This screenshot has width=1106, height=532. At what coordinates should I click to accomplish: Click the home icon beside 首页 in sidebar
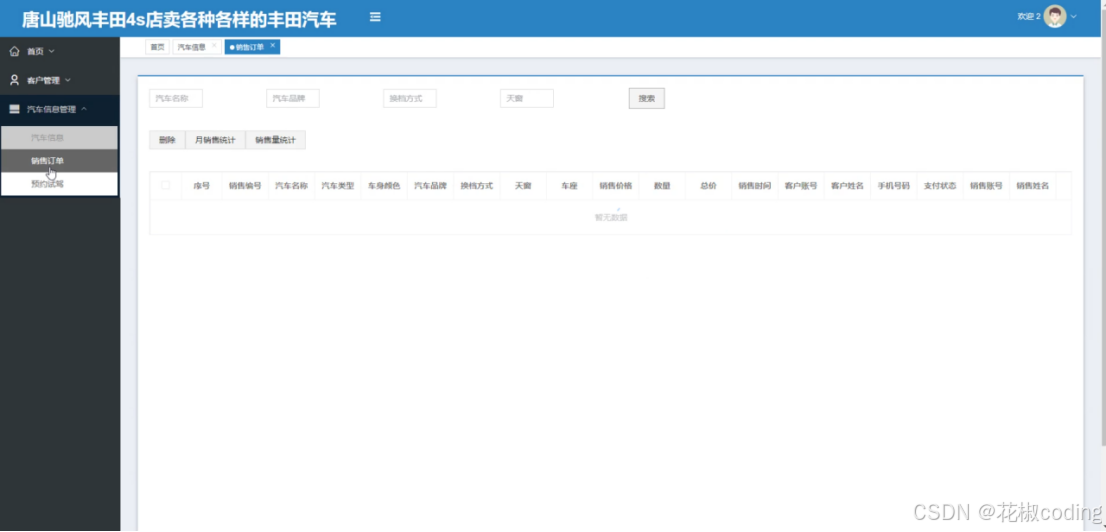tap(14, 52)
